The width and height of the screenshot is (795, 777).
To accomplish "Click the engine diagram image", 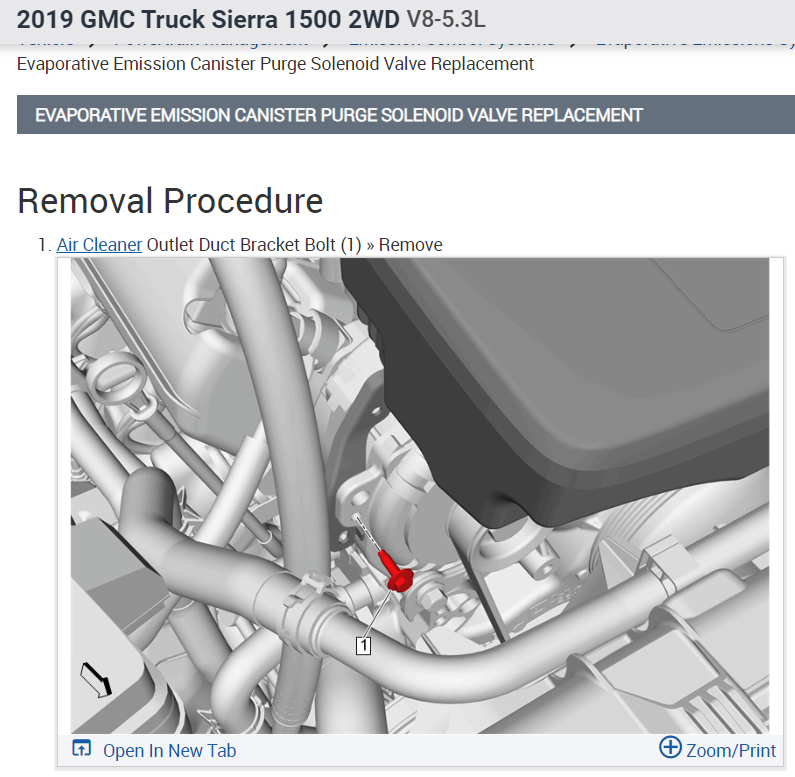I will 420,496.
